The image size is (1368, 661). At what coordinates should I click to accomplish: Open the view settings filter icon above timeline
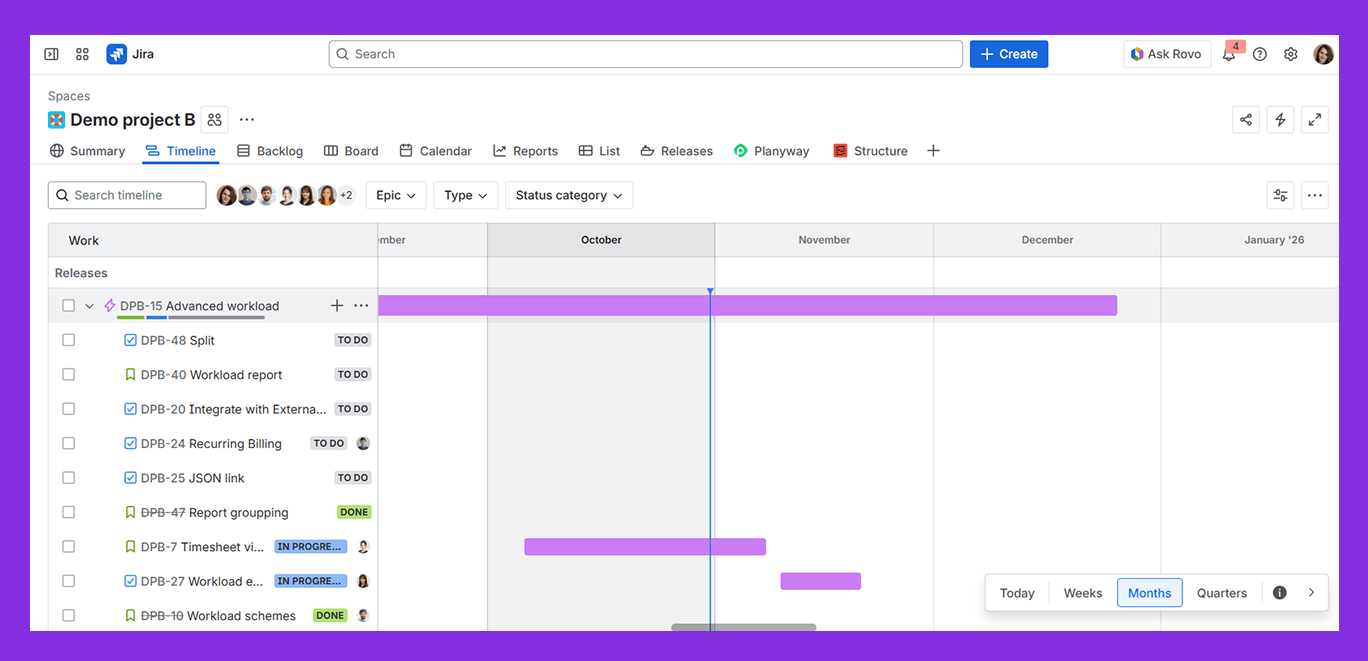[x=1280, y=195]
